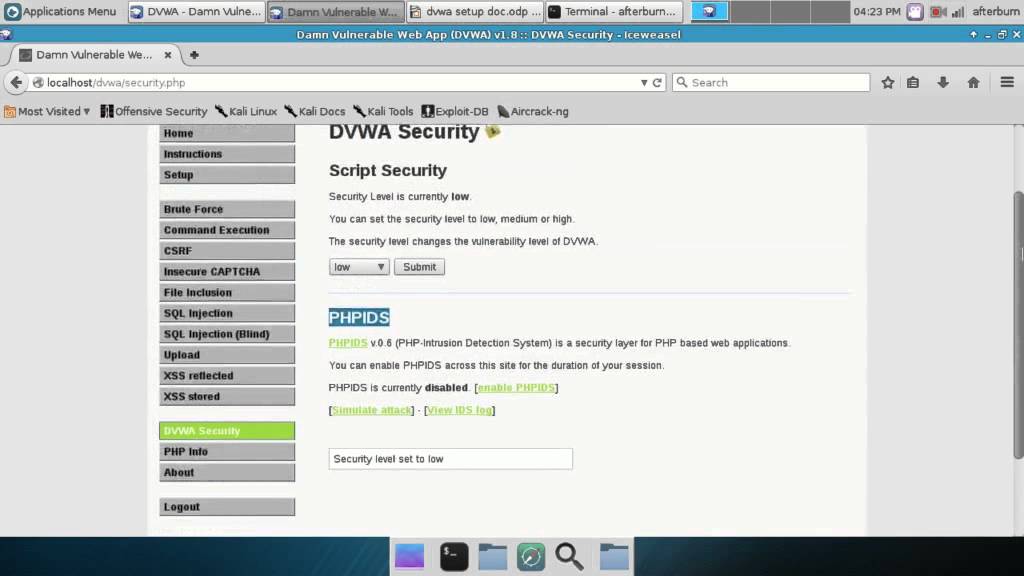Bookmark this page with the star icon
This screenshot has width=1024, height=576.
(x=888, y=82)
